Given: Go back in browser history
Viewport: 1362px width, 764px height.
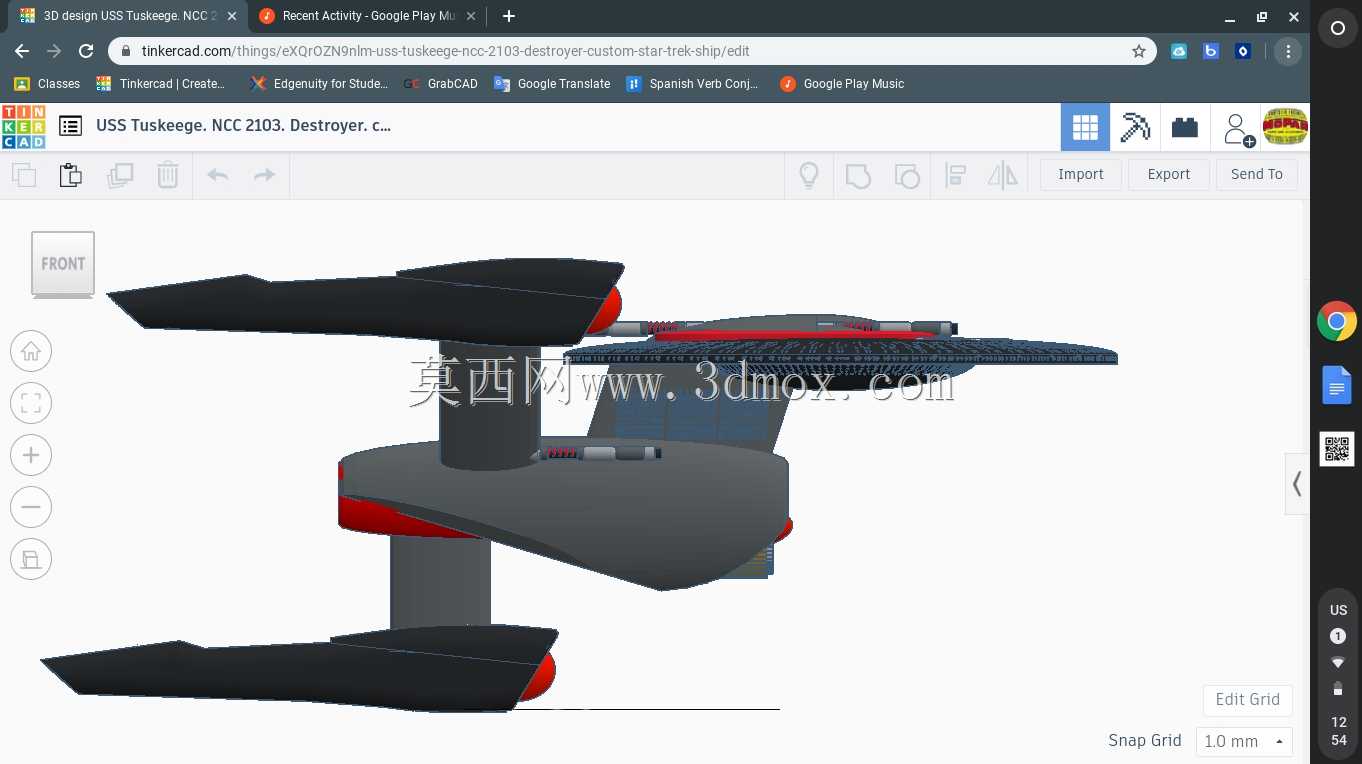Looking at the screenshot, I should pos(22,51).
